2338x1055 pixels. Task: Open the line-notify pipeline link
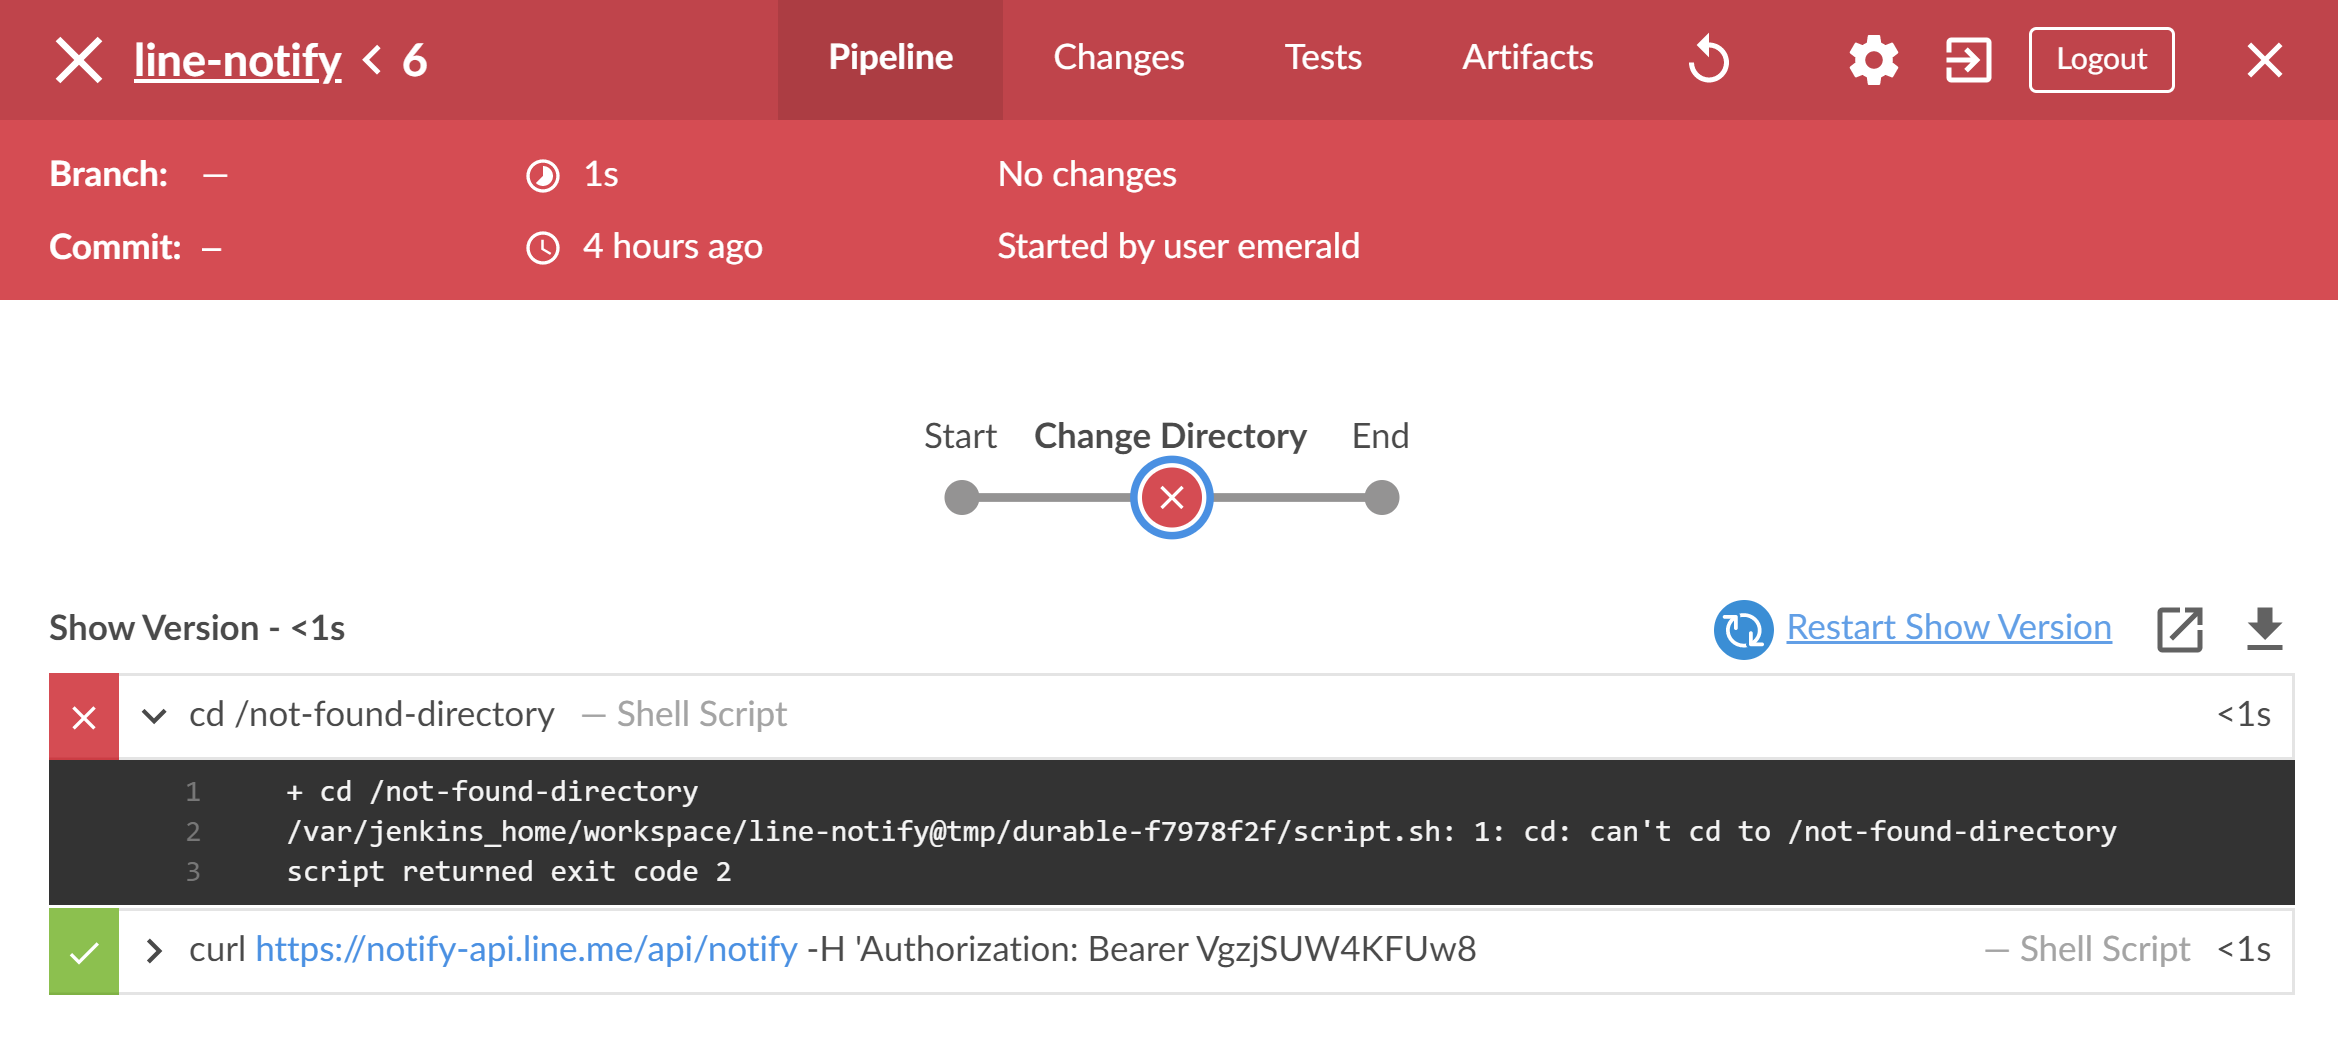click(x=237, y=60)
